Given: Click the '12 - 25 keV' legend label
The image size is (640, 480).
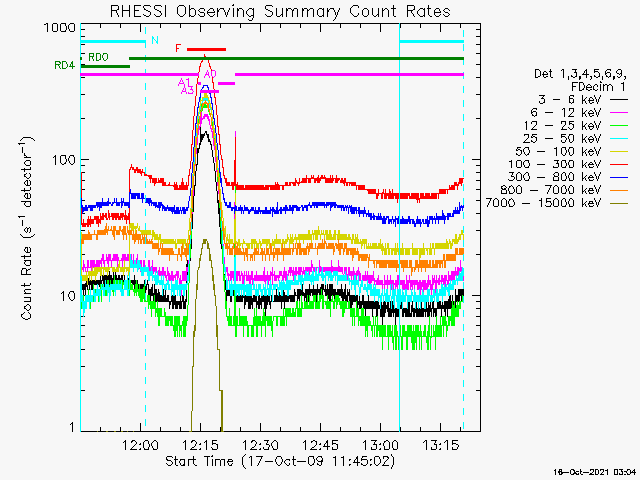Looking at the screenshot, I should click(x=562, y=125).
